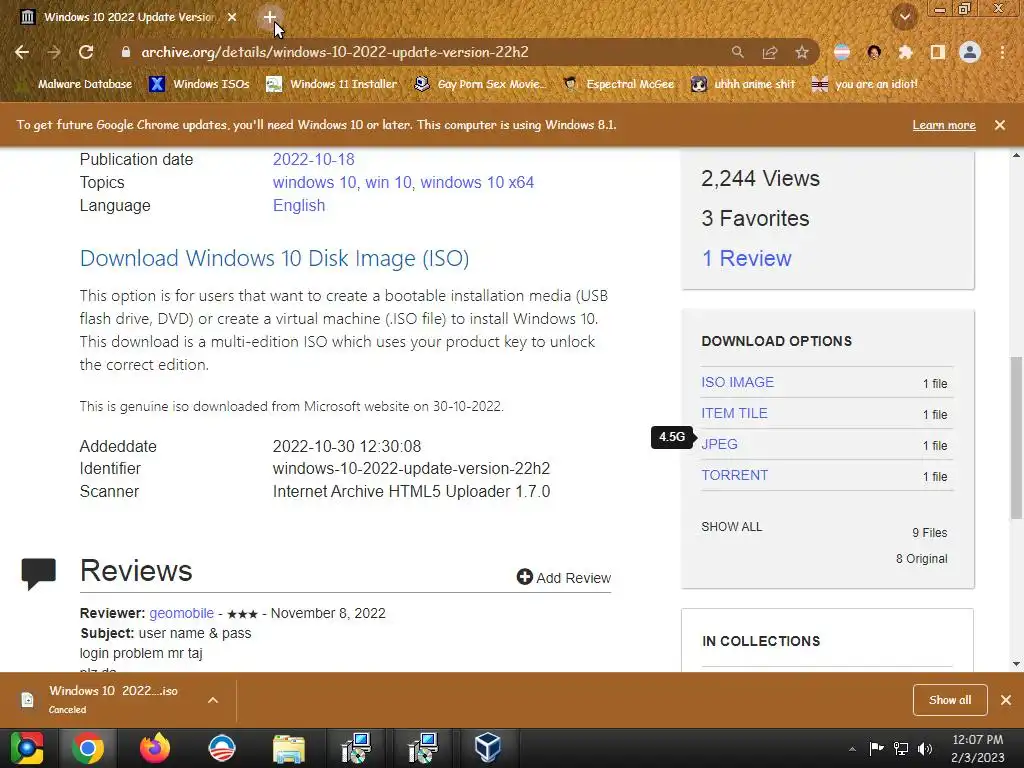This screenshot has height=768, width=1024.
Task: Click the 3 Favorites text
Action: click(755, 218)
